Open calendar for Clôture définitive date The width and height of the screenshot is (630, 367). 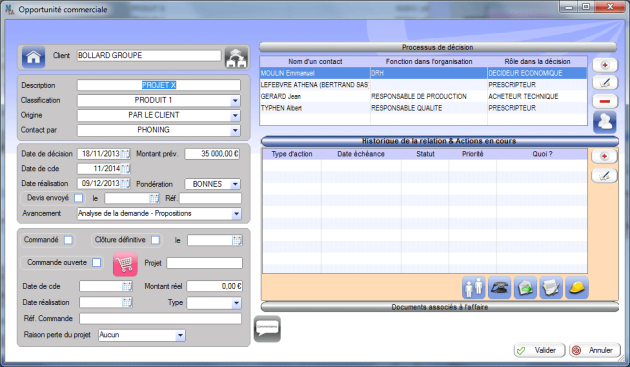tap(237, 240)
